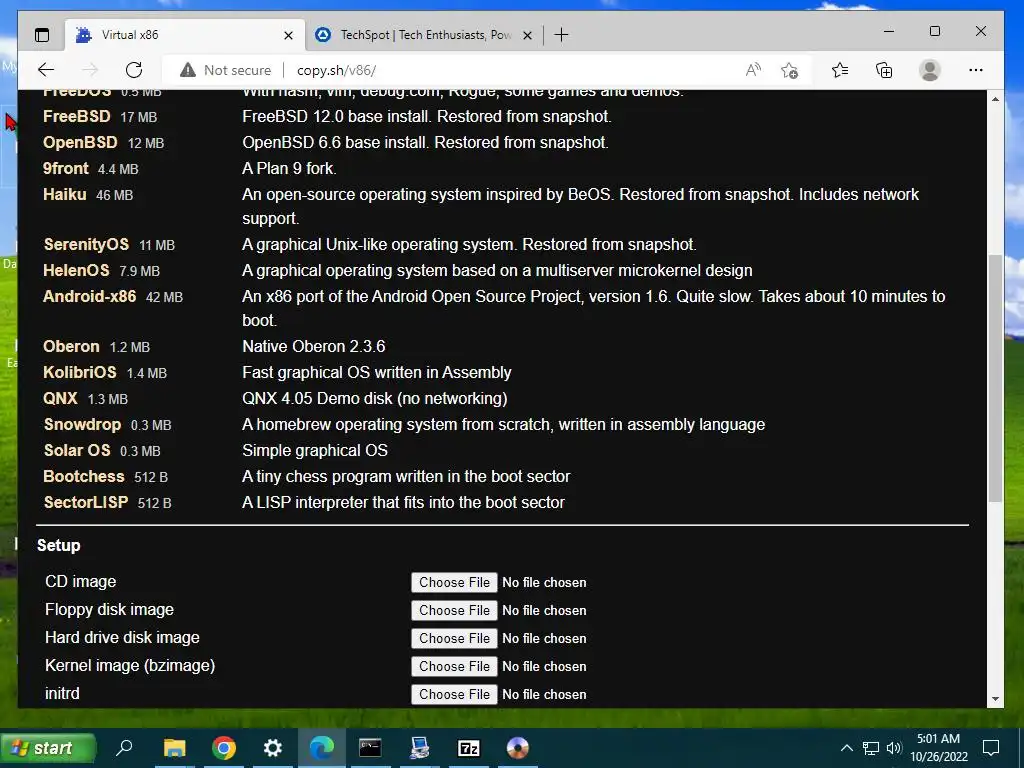Open the Collections icon
Screen dimensions: 1024x768
(884, 70)
